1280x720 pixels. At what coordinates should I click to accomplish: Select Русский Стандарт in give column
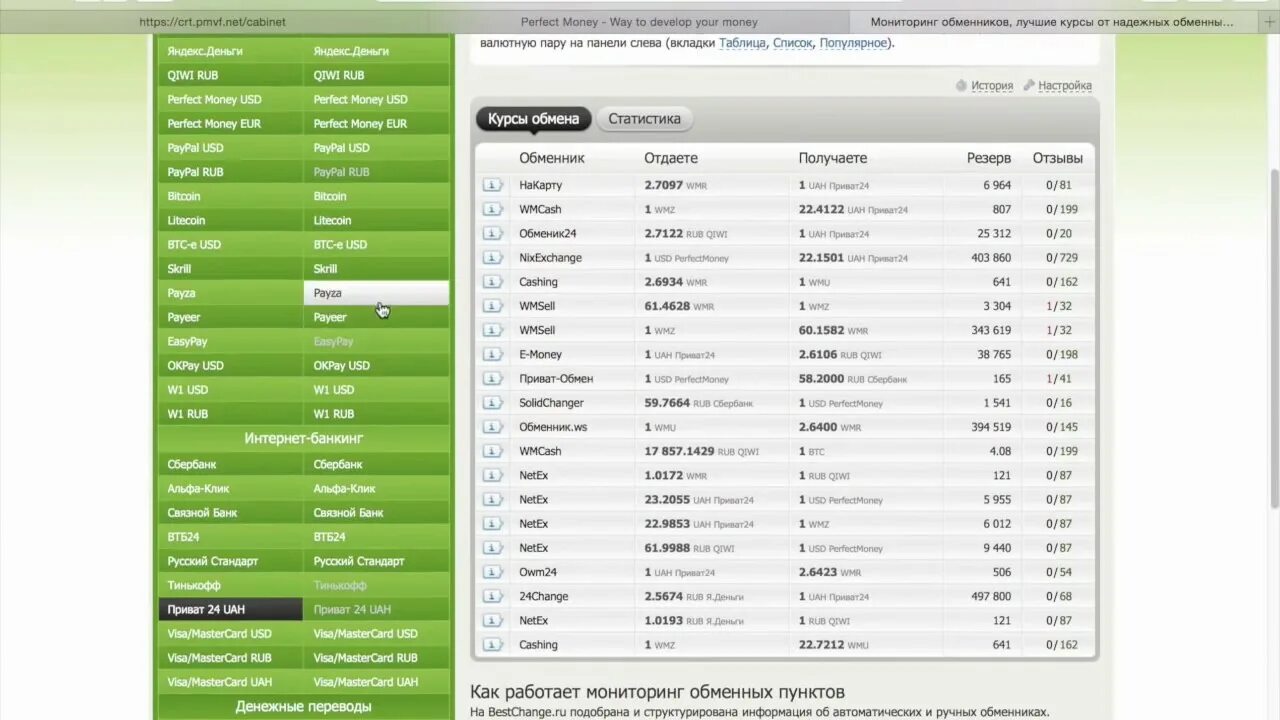(x=230, y=561)
